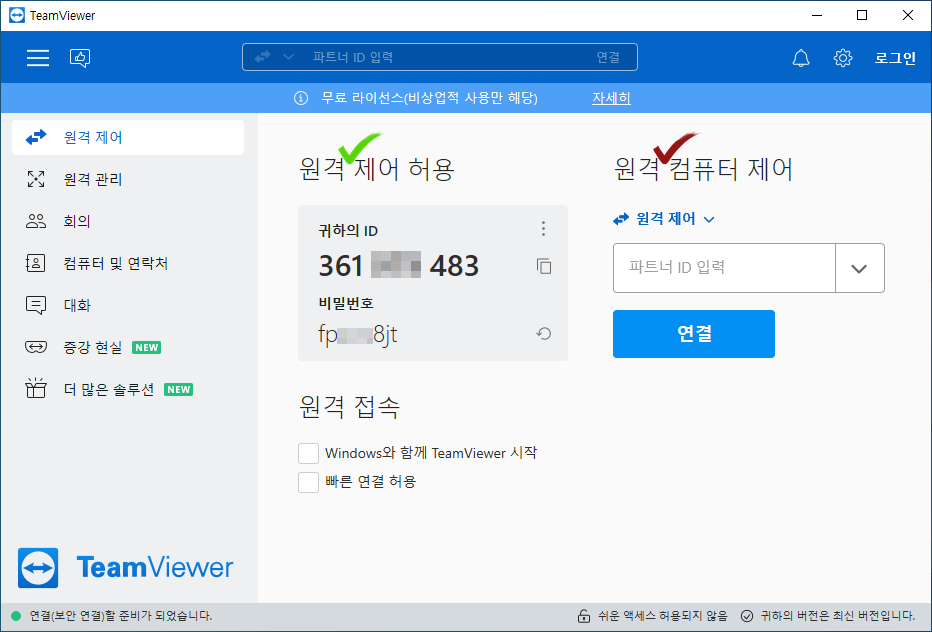The height and width of the screenshot is (632, 932).
Task: Click the AR glasses icon
Action: pos(36,347)
